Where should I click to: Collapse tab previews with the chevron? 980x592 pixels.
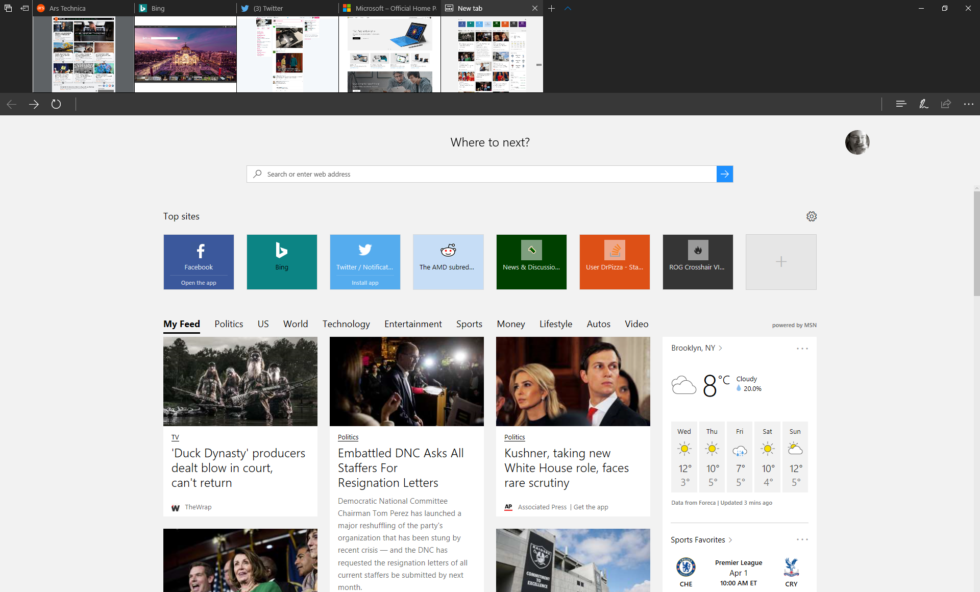pyautogui.click(x=567, y=7)
